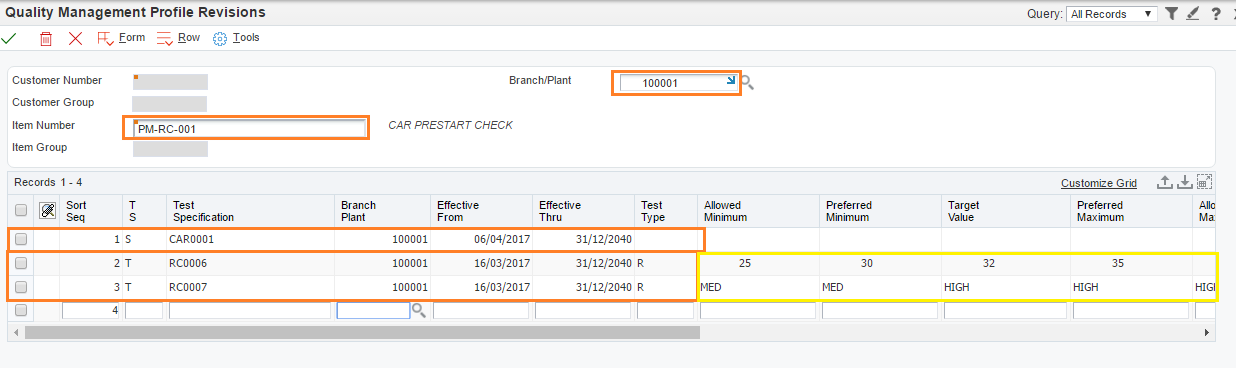
Task: Click the import grid data icon
Action: click(1184, 182)
